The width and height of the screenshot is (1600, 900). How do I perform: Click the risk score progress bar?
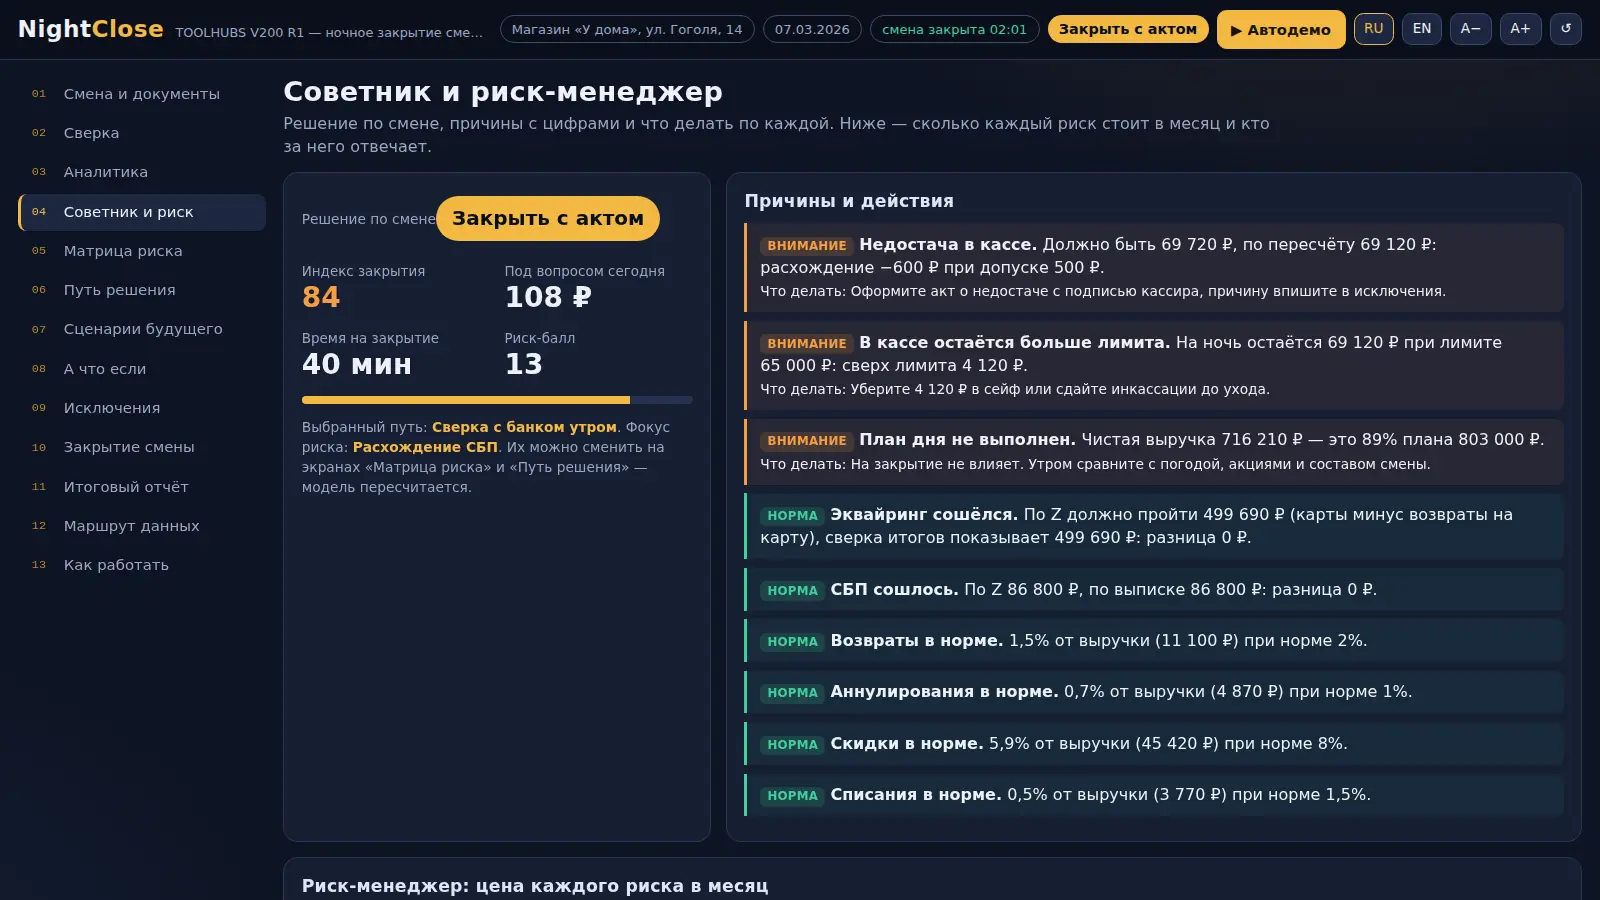[x=497, y=400]
